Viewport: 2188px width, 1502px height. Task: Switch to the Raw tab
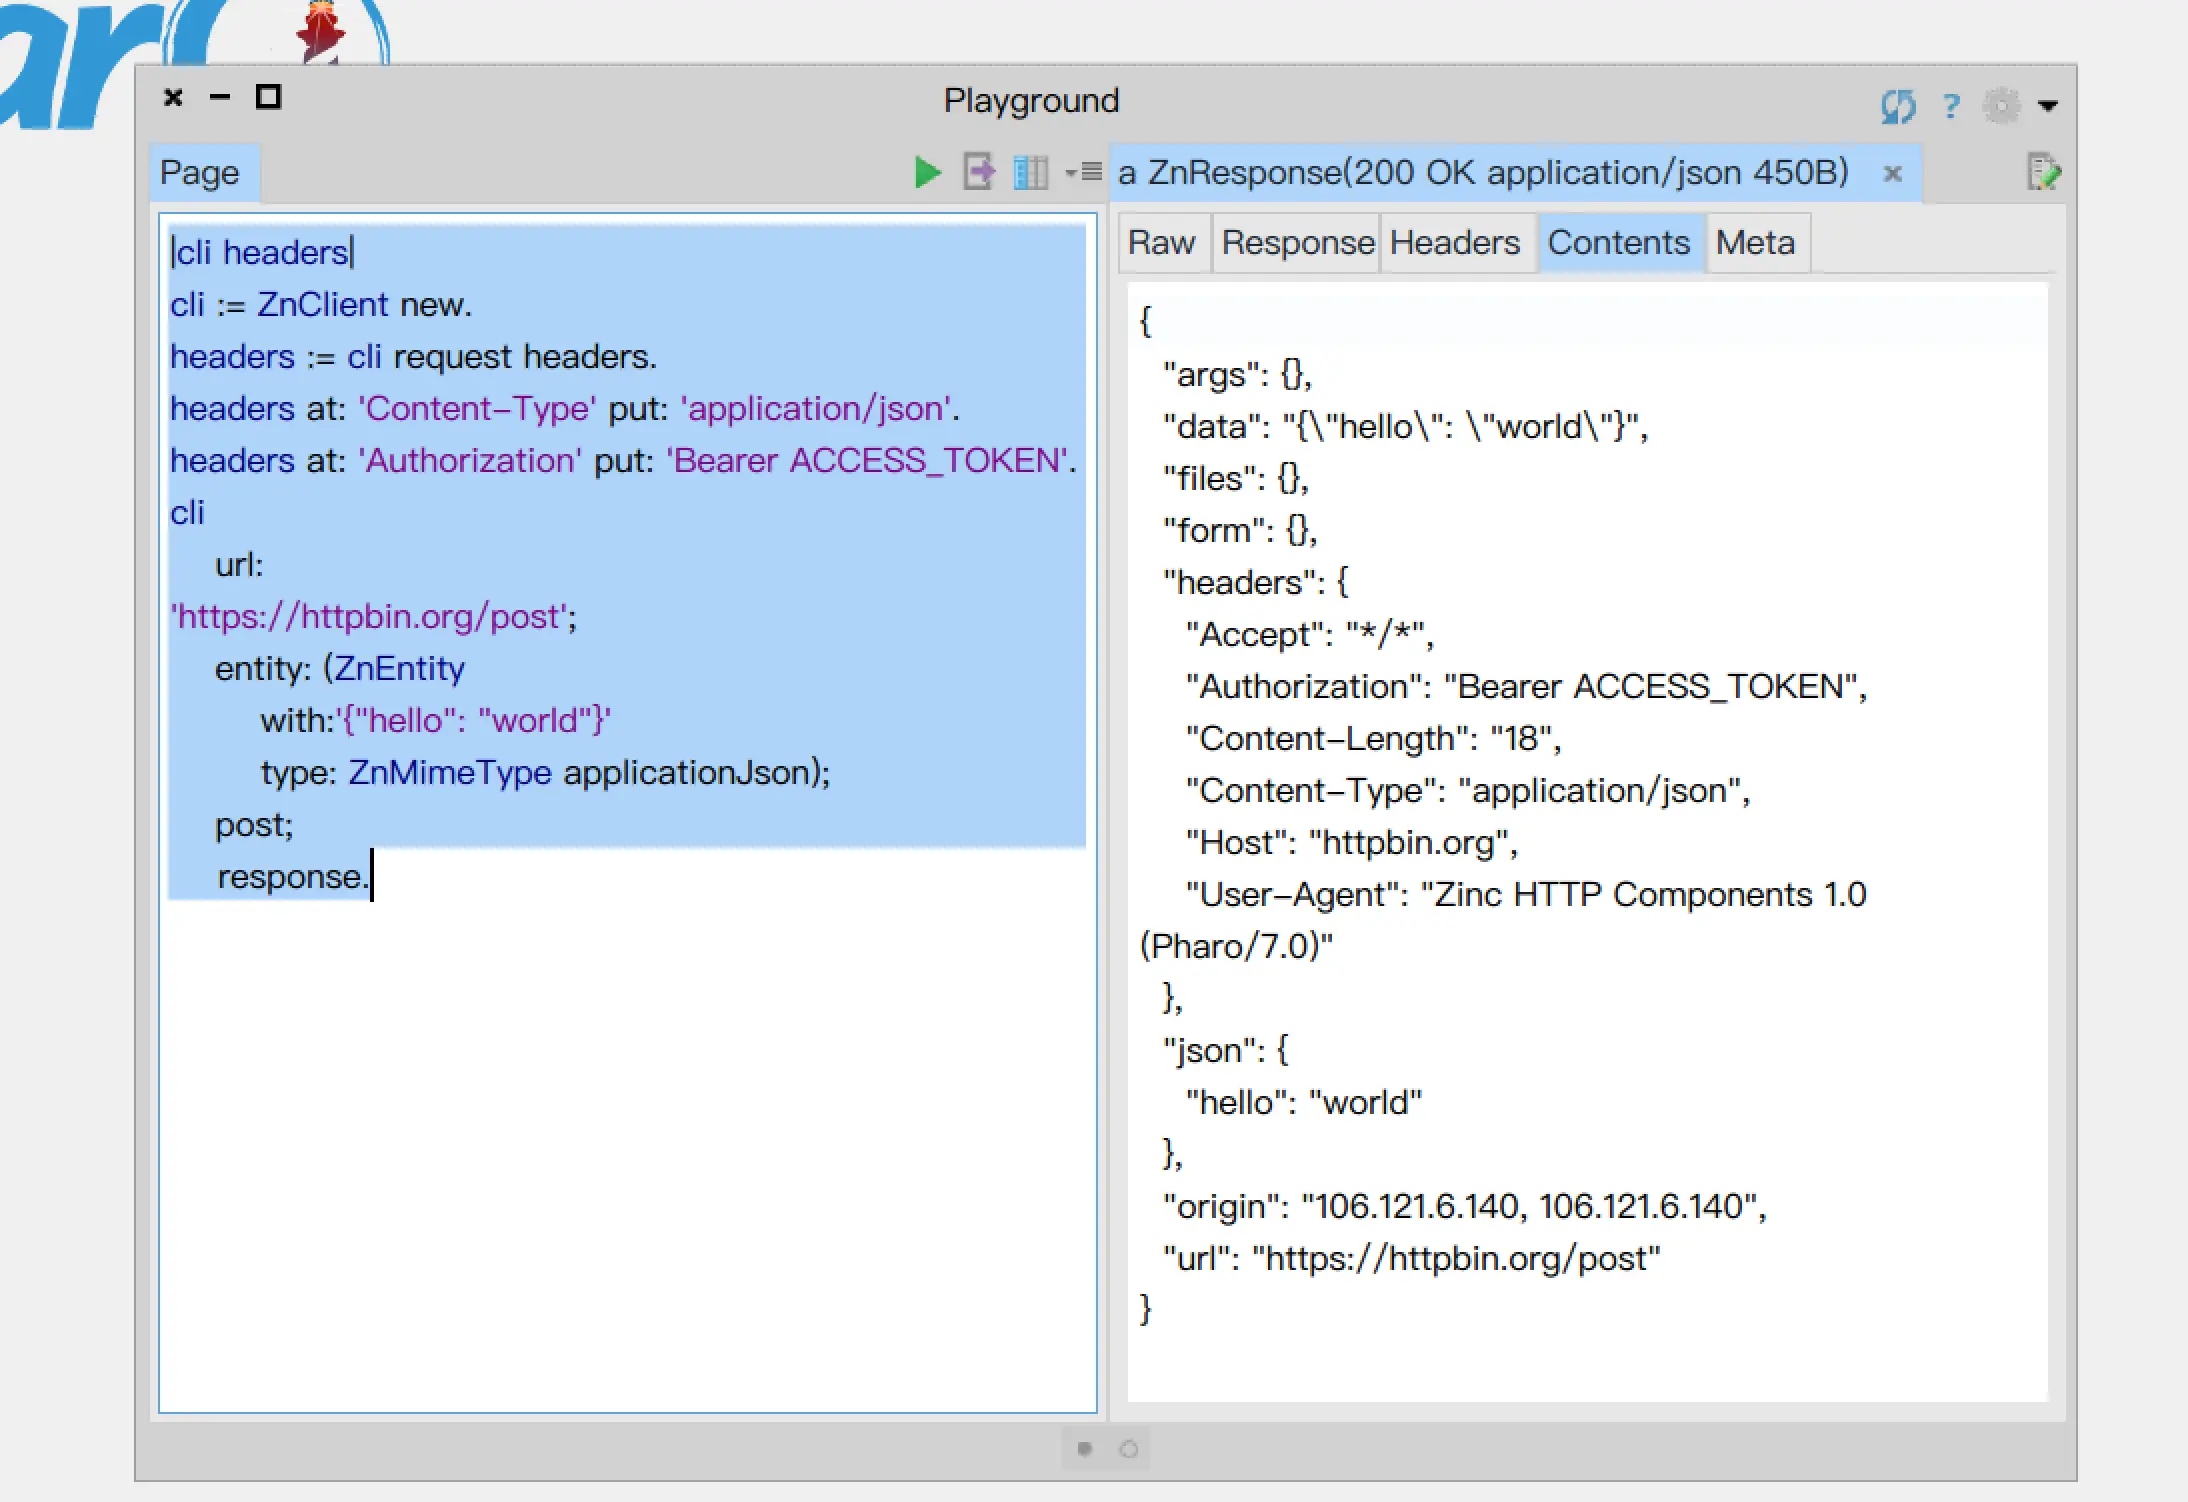(x=1161, y=243)
